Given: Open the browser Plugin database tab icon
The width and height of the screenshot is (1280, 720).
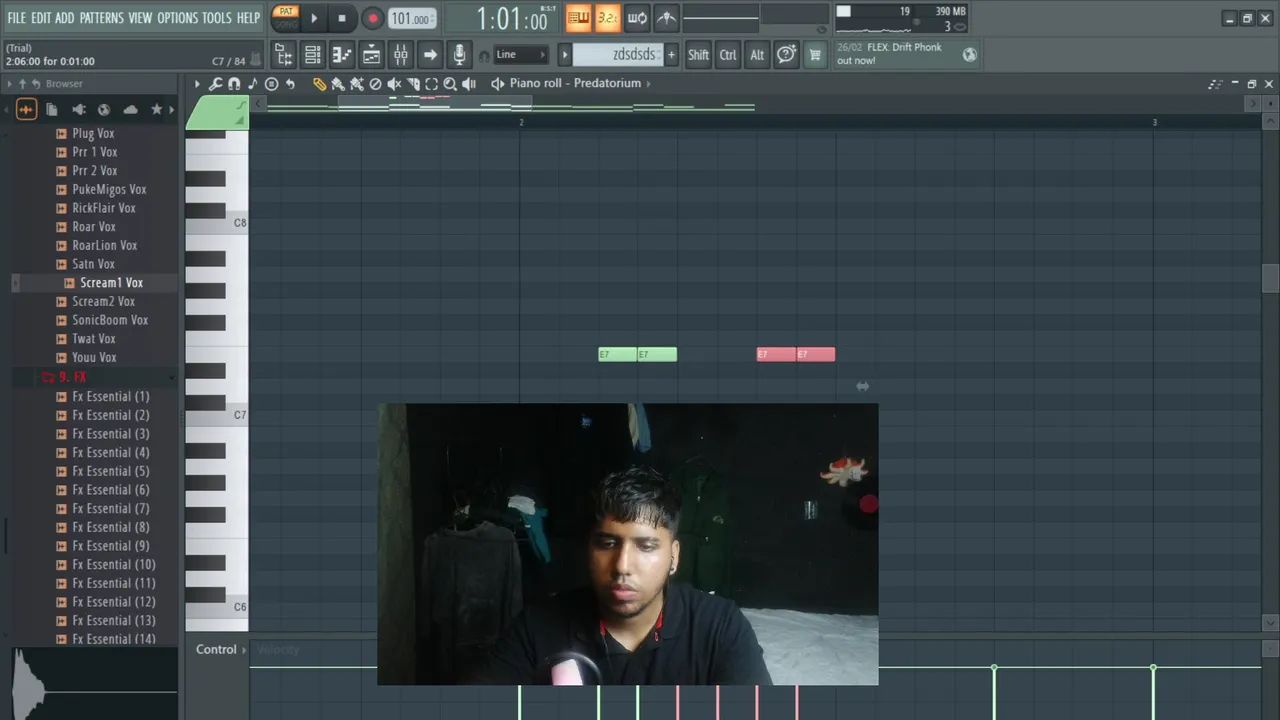Looking at the screenshot, I should pyautogui.click(x=78, y=109).
